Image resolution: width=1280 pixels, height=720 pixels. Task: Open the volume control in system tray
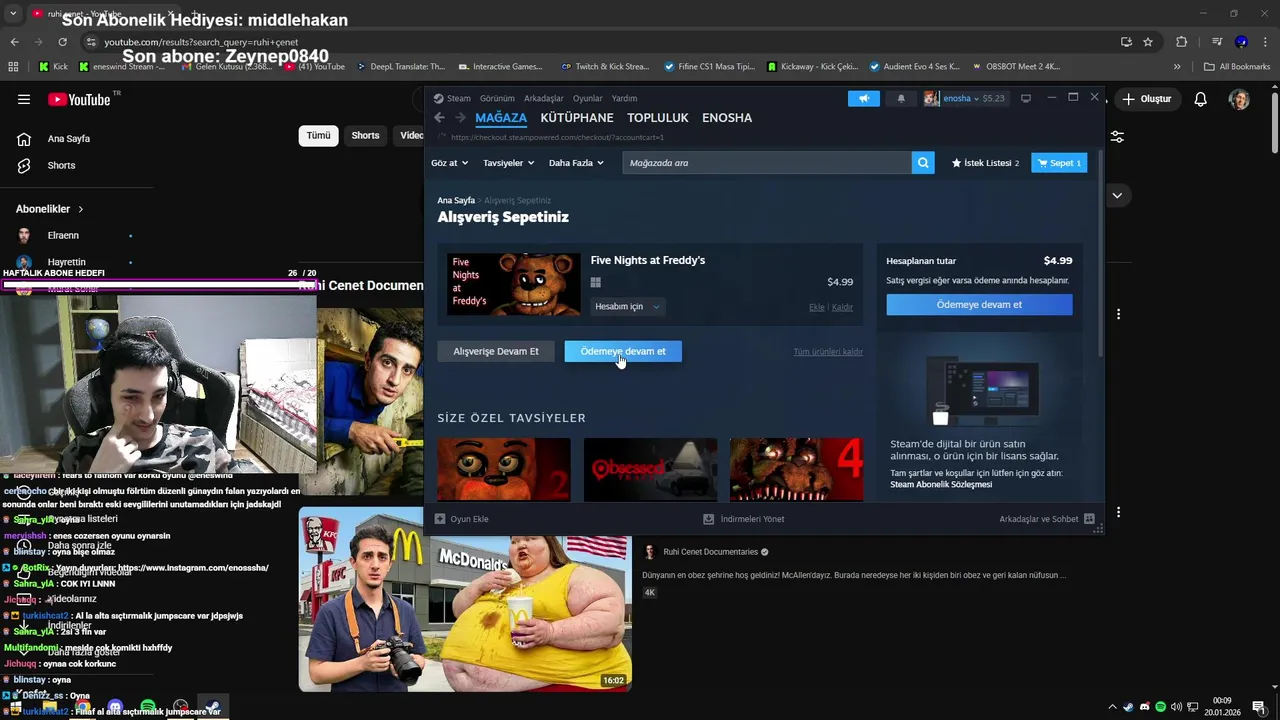pos(1176,707)
